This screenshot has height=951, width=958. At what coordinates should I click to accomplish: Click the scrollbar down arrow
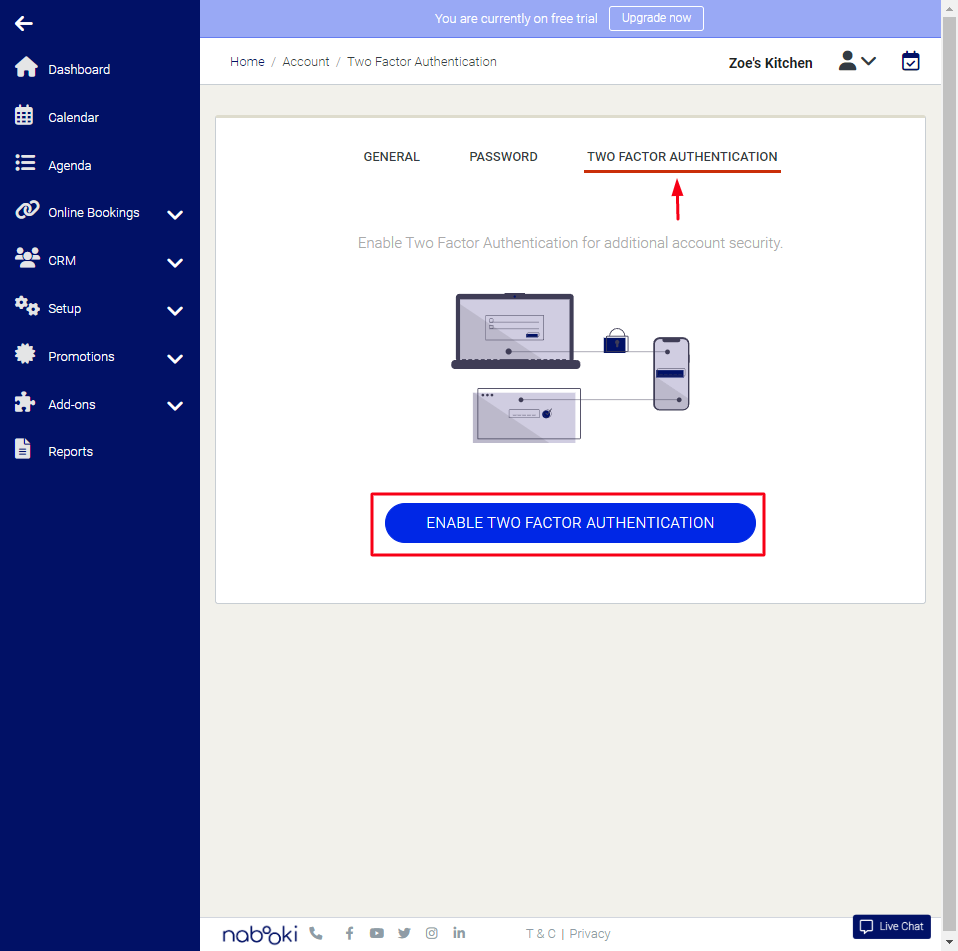(949, 943)
